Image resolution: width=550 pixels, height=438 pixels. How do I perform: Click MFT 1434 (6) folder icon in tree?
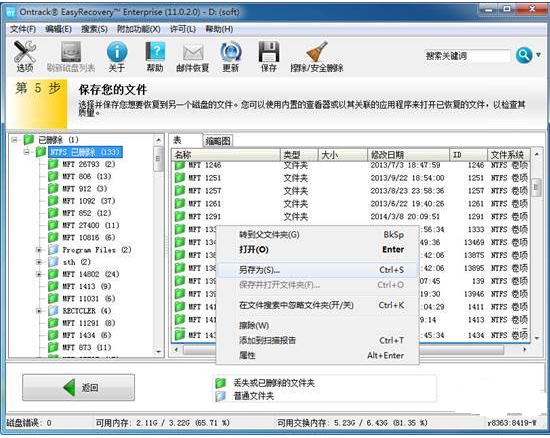53,335
